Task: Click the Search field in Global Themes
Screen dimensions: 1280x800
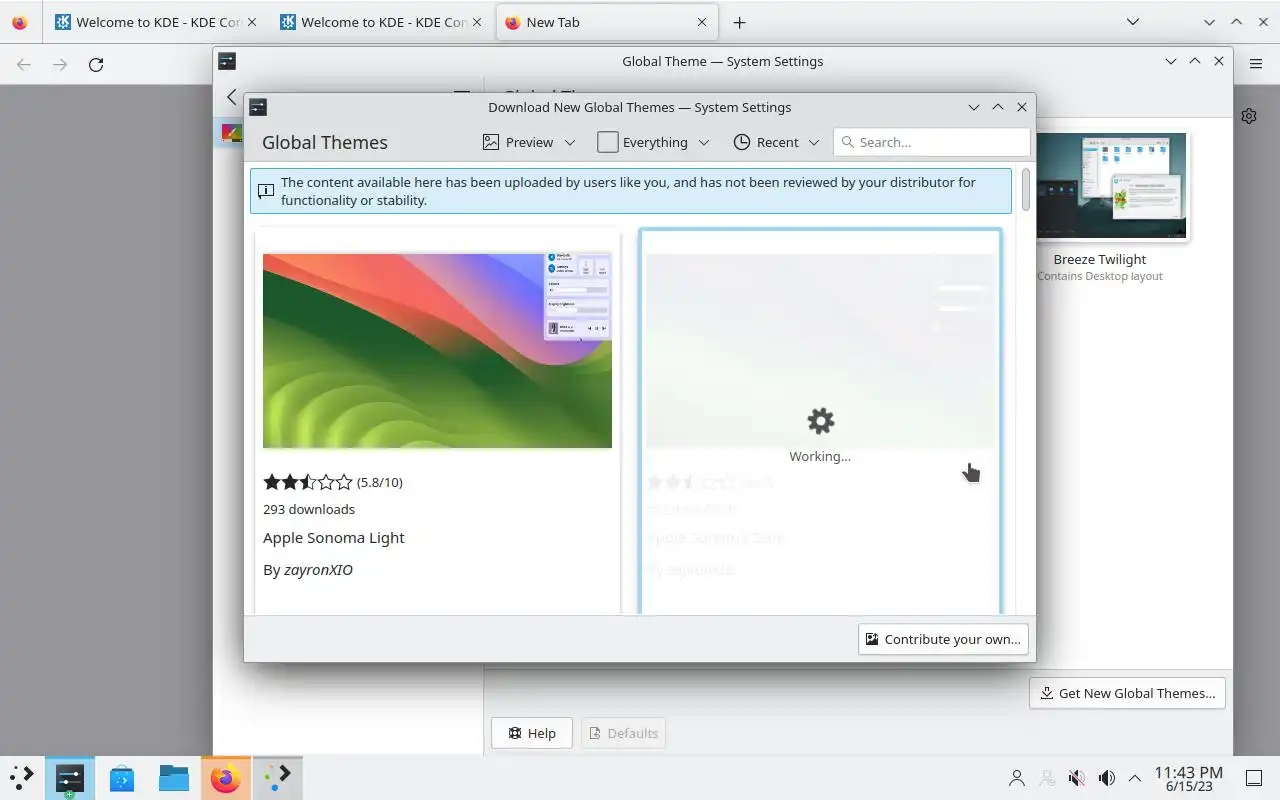Action: coord(932,142)
